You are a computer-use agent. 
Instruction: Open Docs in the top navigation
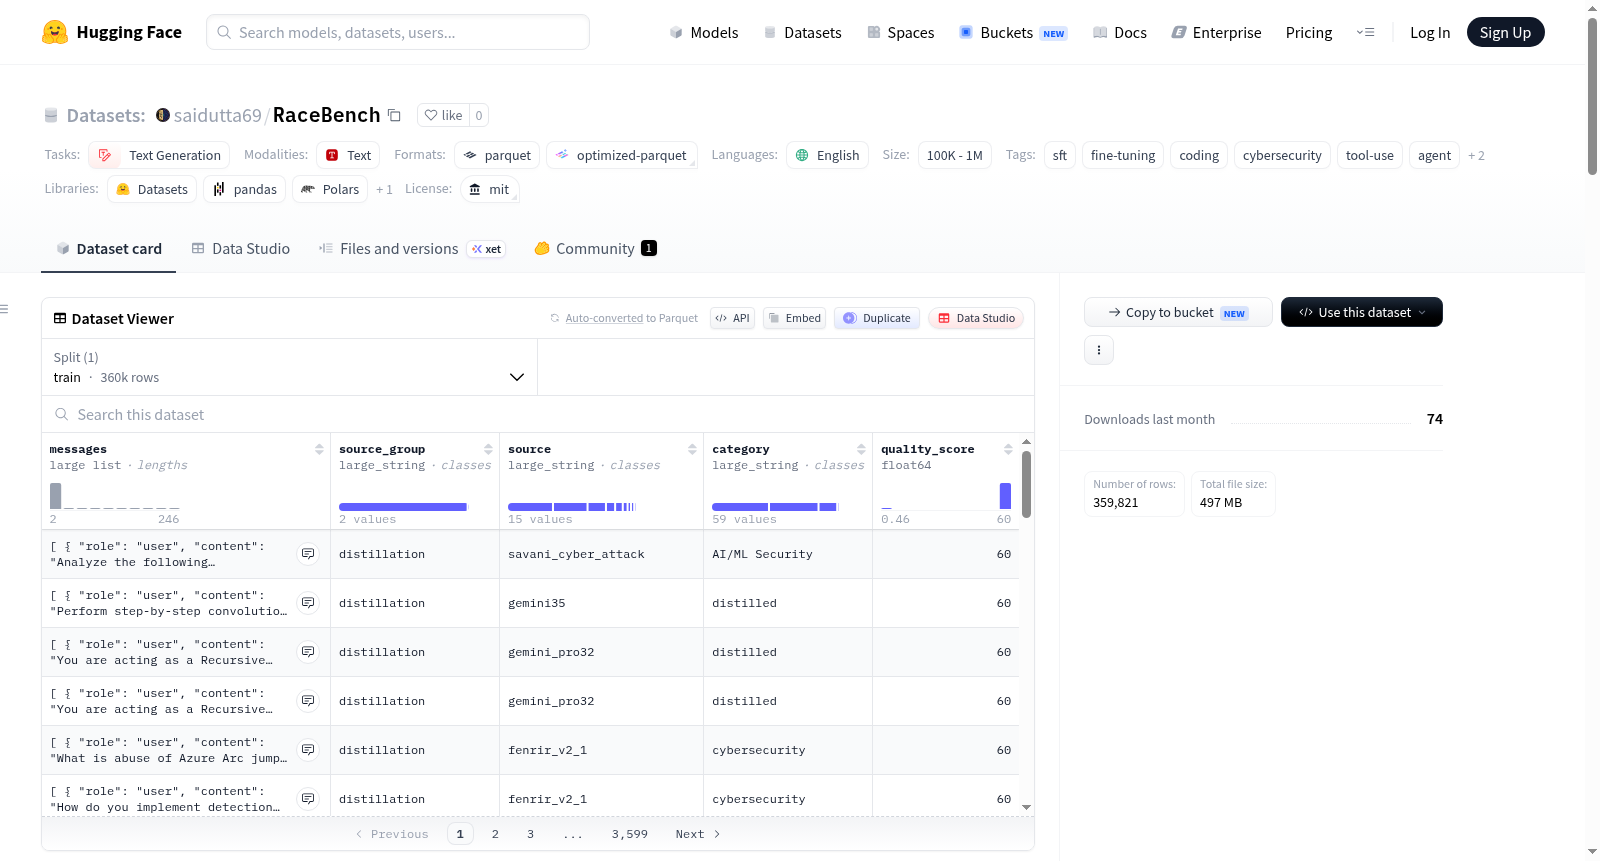[1119, 32]
